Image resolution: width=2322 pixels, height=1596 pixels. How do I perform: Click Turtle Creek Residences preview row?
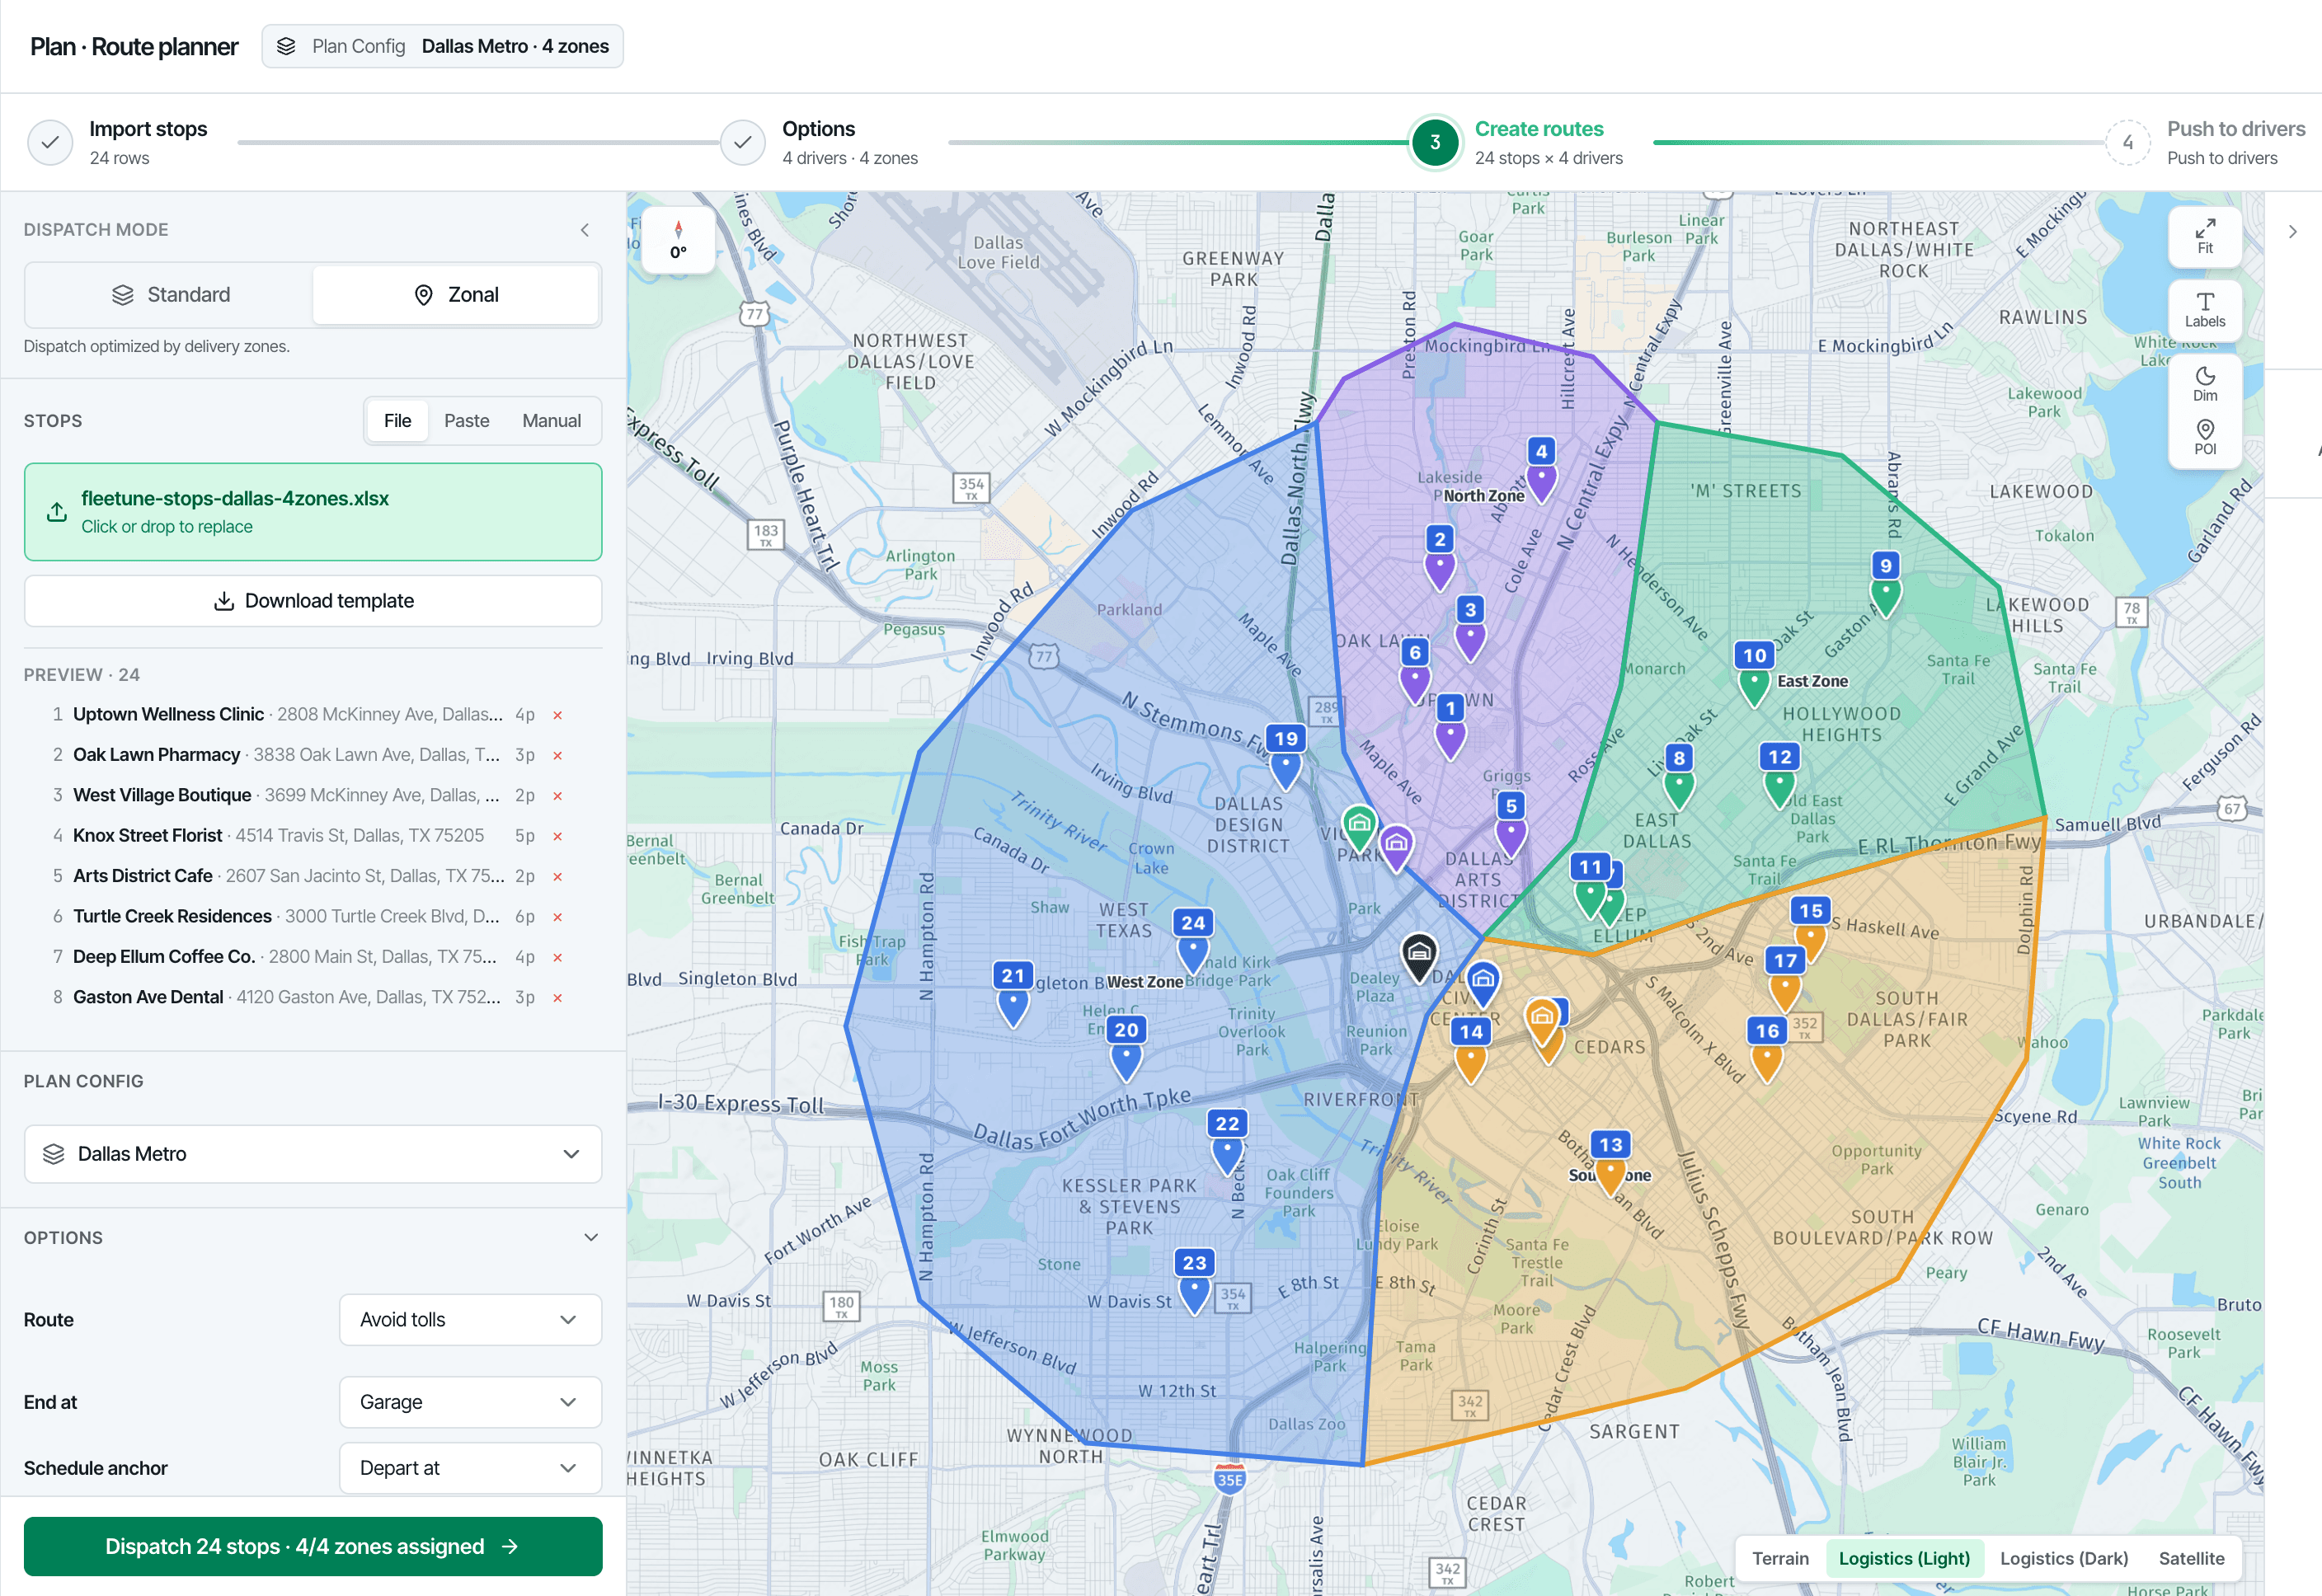coord(310,917)
